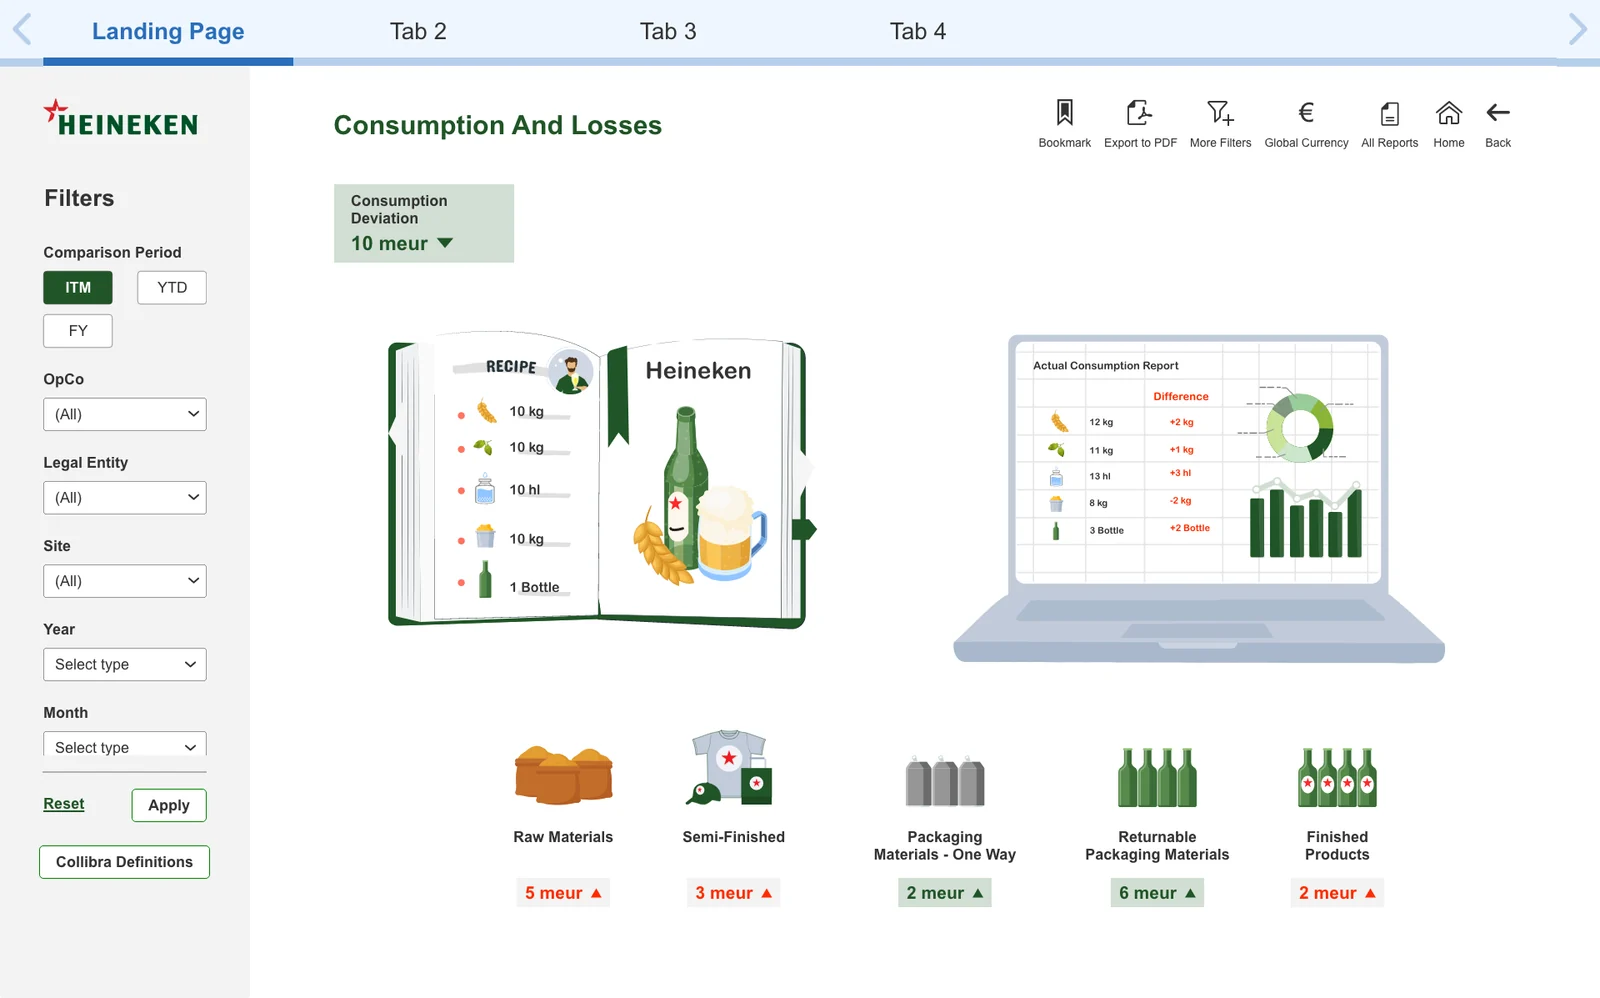Image resolution: width=1600 pixels, height=998 pixels.
Task: Click the Returnable Packaging 6 meur badge
Action: 1157,893
